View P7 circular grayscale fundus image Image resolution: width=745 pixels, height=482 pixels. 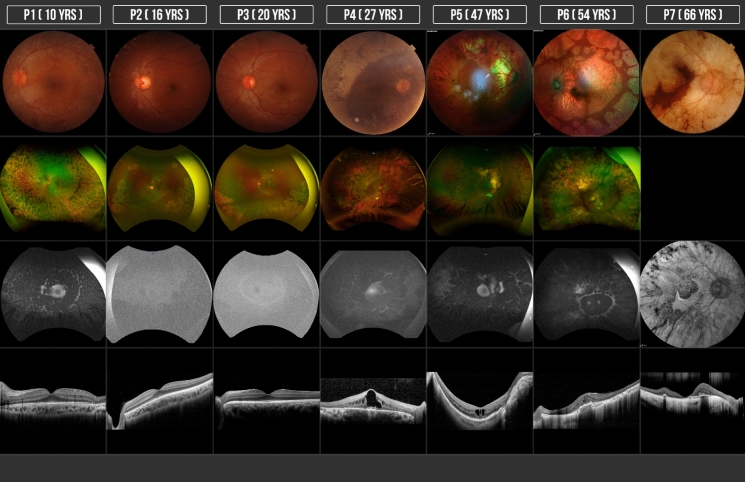click(x=693, y=294)
